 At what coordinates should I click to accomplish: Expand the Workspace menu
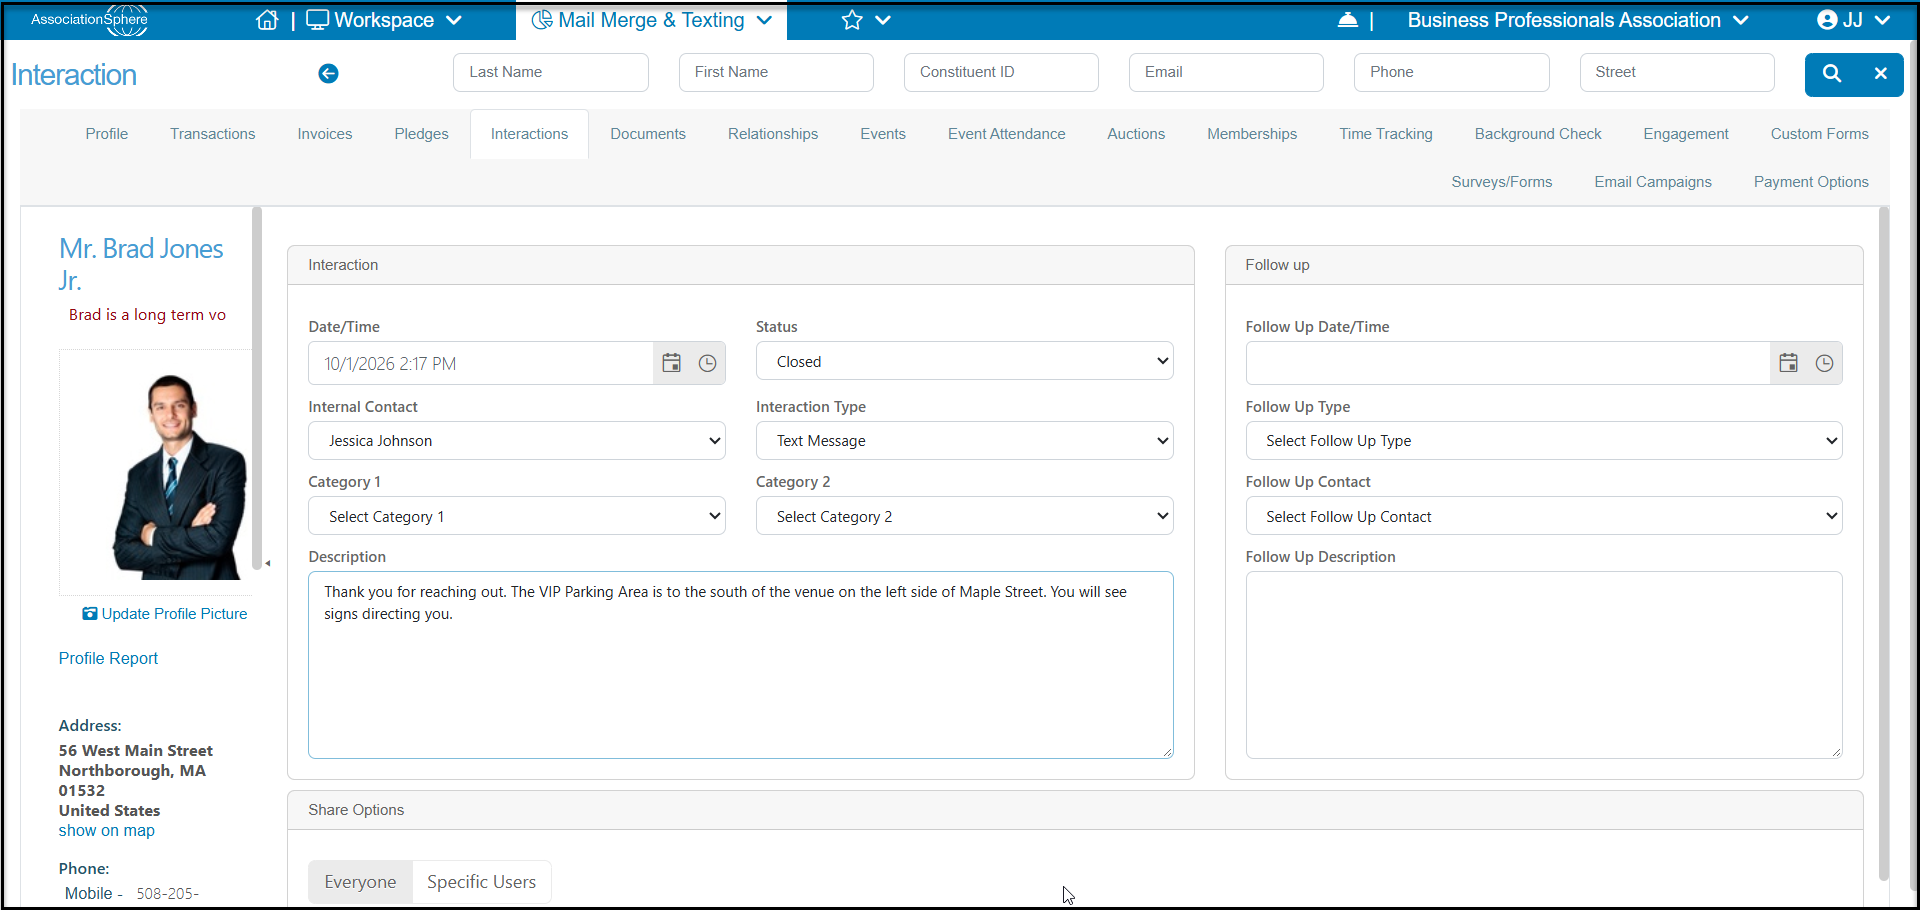pos(384,20)
